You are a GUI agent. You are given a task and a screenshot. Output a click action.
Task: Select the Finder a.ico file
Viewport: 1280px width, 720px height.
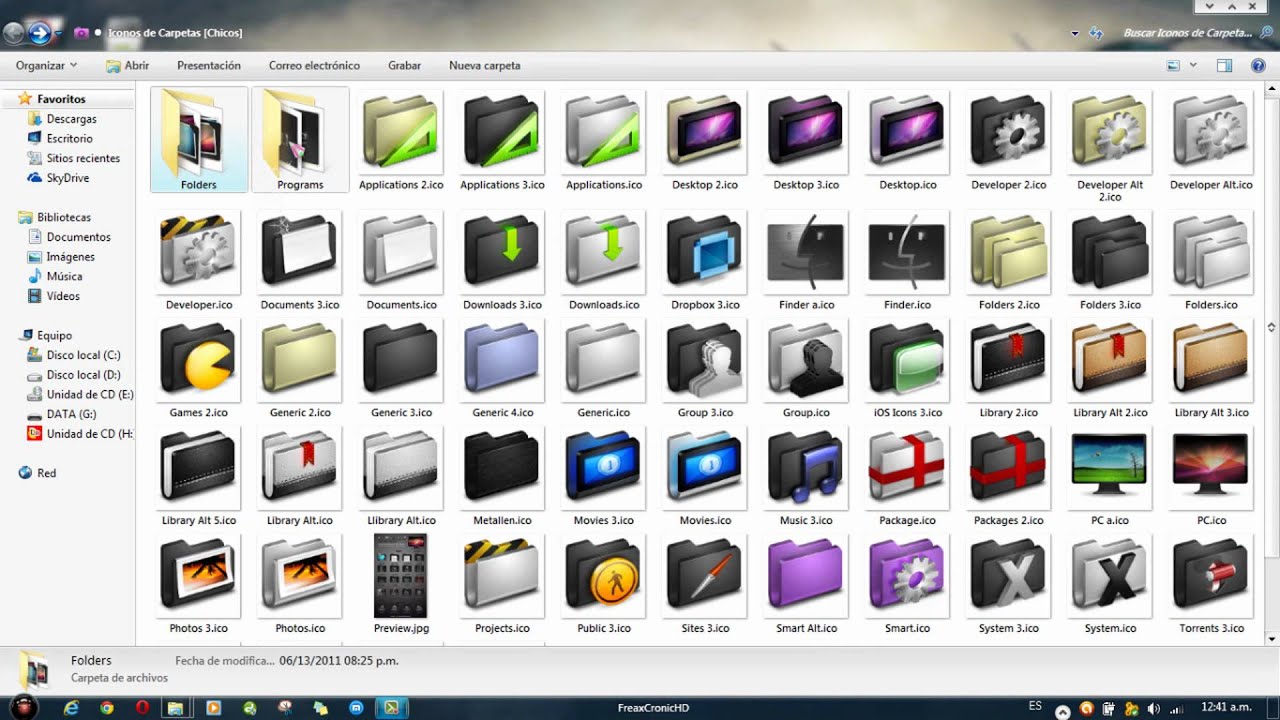click(x=806, y=260)
